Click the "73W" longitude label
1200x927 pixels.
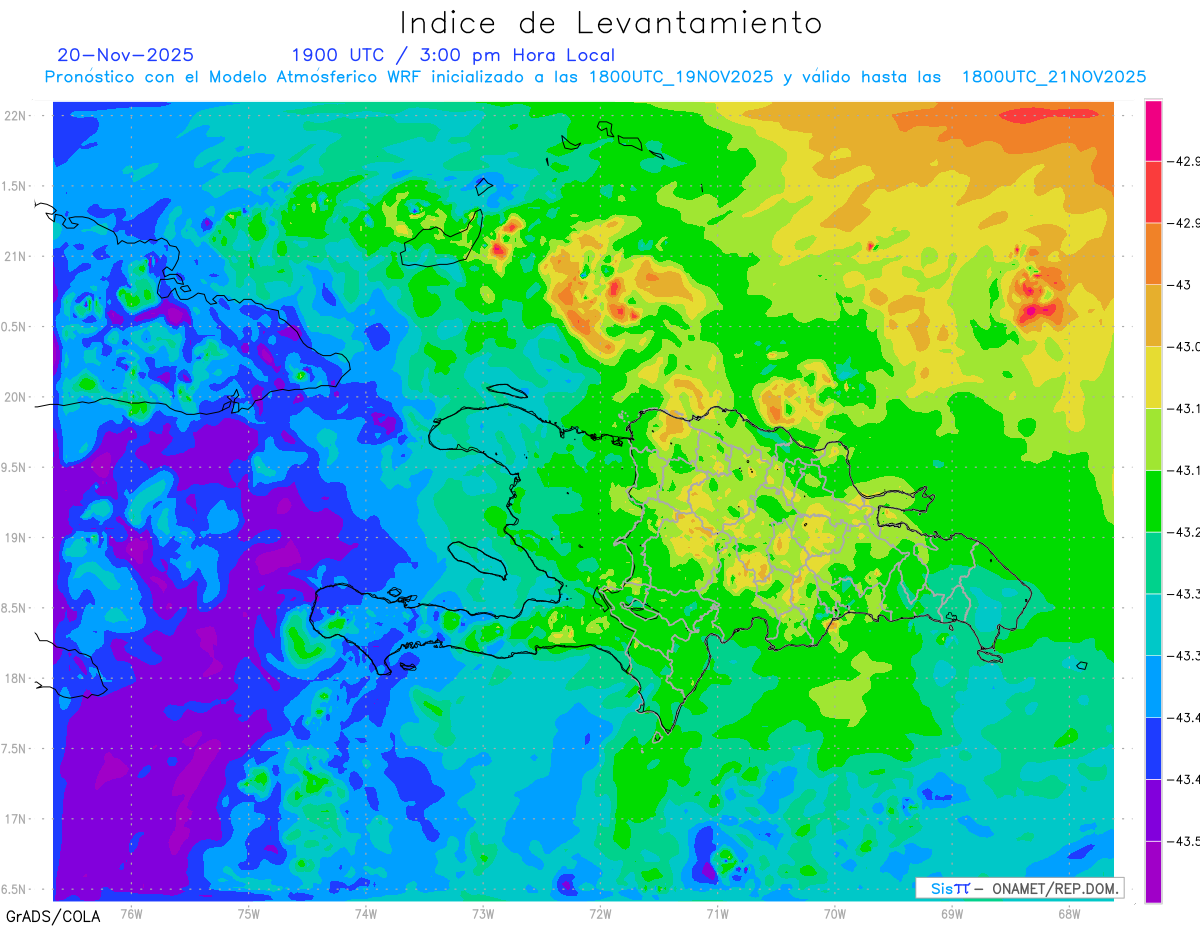[x=483, y=913]
